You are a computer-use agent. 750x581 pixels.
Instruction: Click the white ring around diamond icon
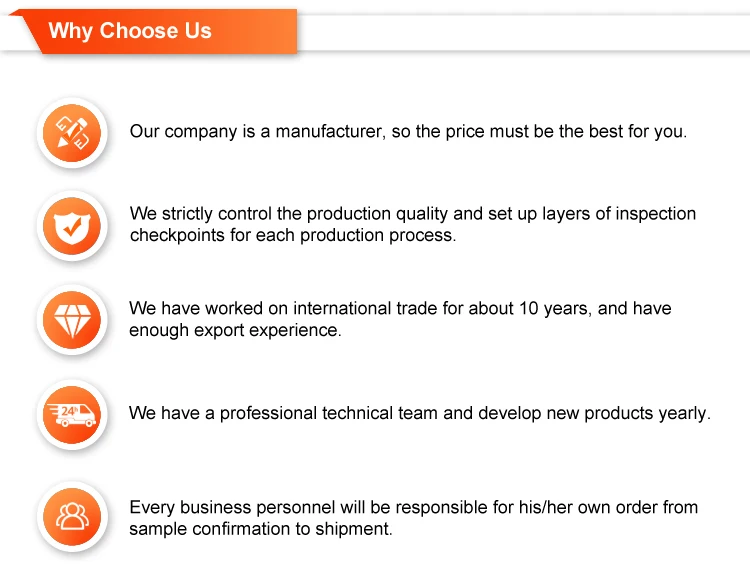point(72,320)
